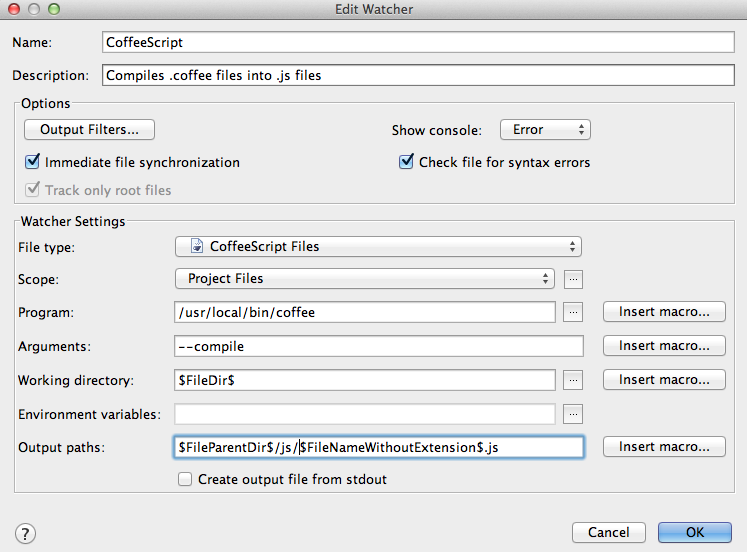The height and width of the screenshot is (552, 747).
Task: Open the Output Filters dialog
Action: pyautogui.click(x=90, y=130)
